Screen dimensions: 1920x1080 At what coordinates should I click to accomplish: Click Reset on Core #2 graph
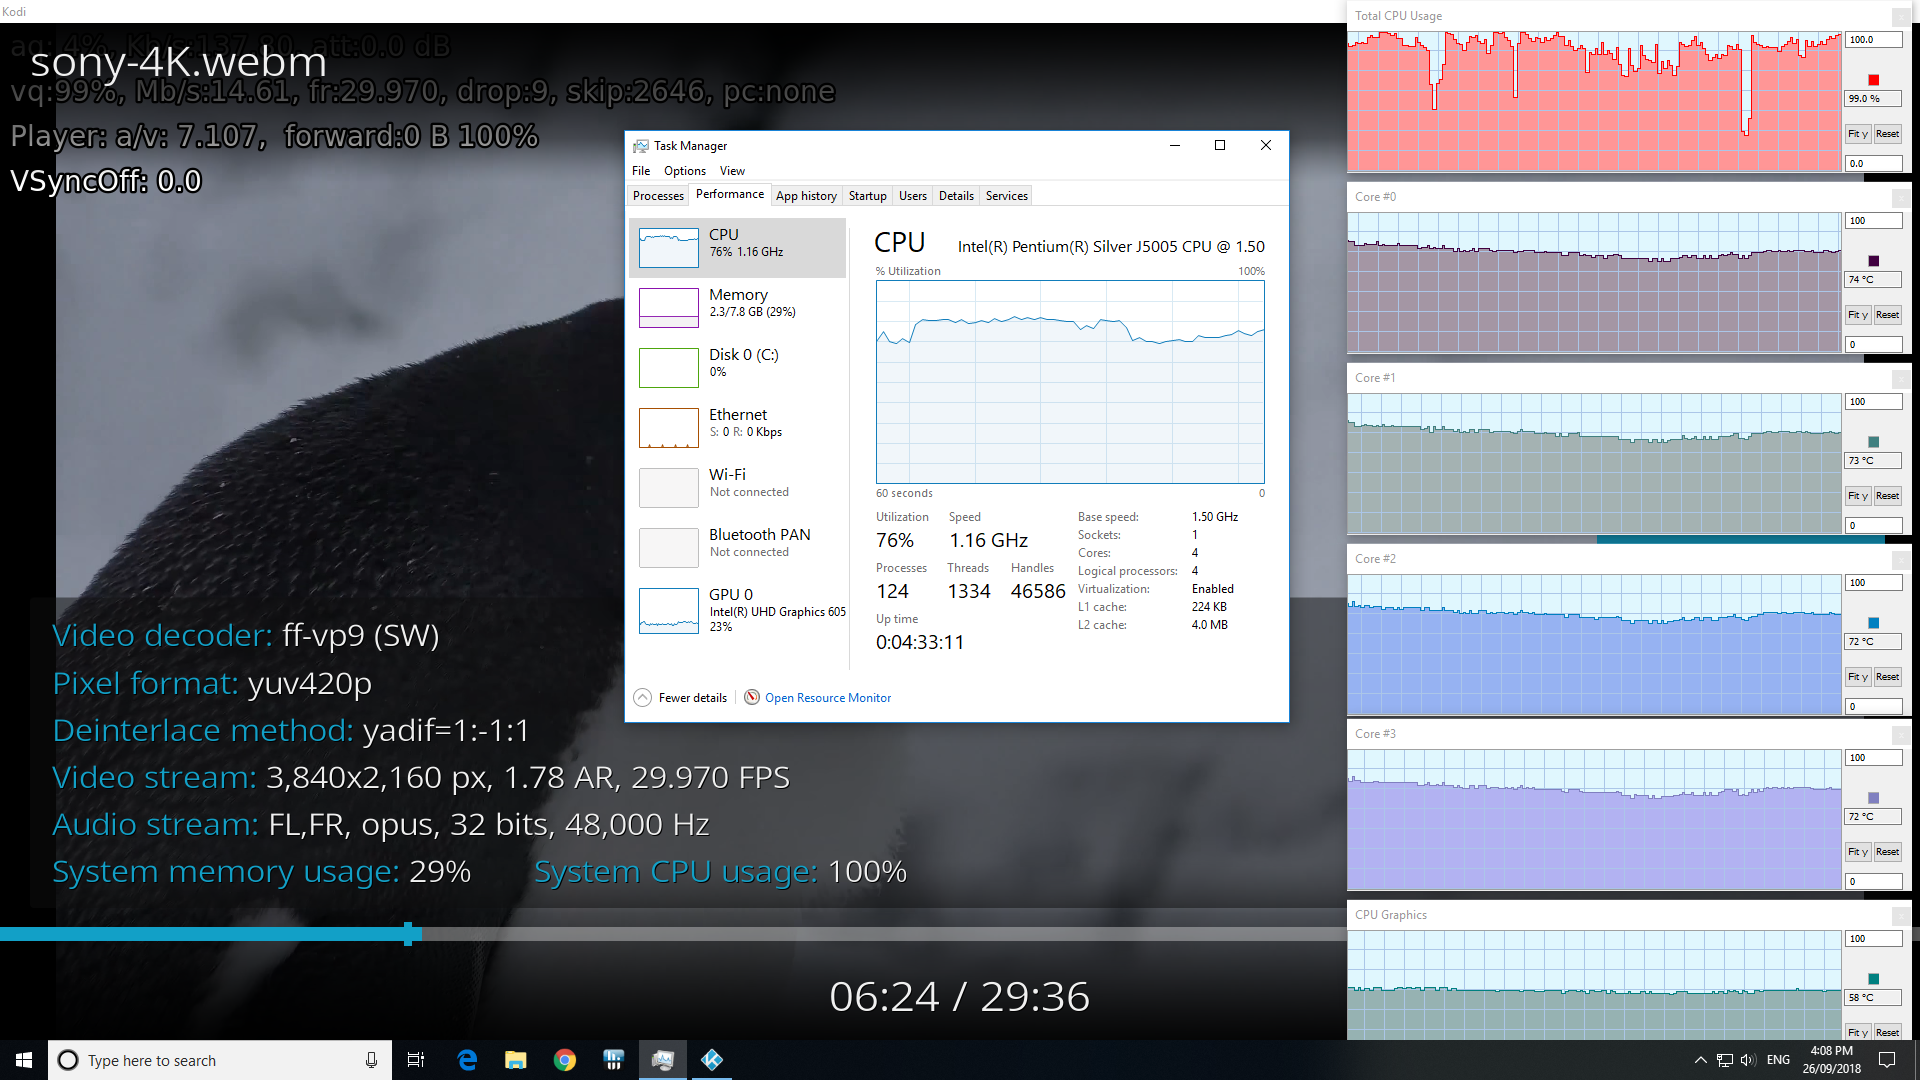click(x=1887, y=677)
